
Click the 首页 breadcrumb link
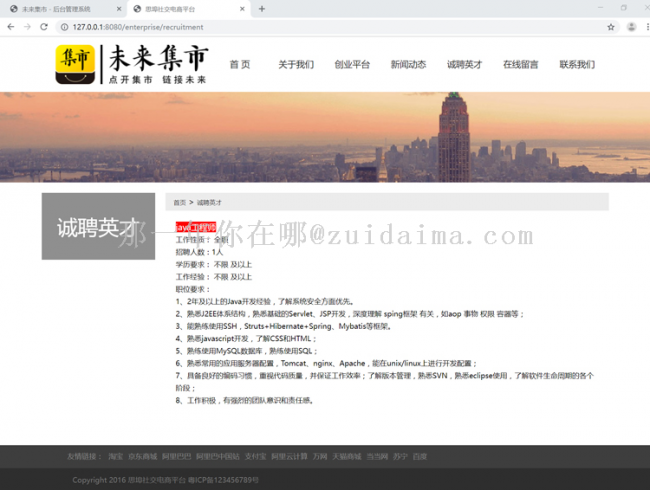coord(180,202)
